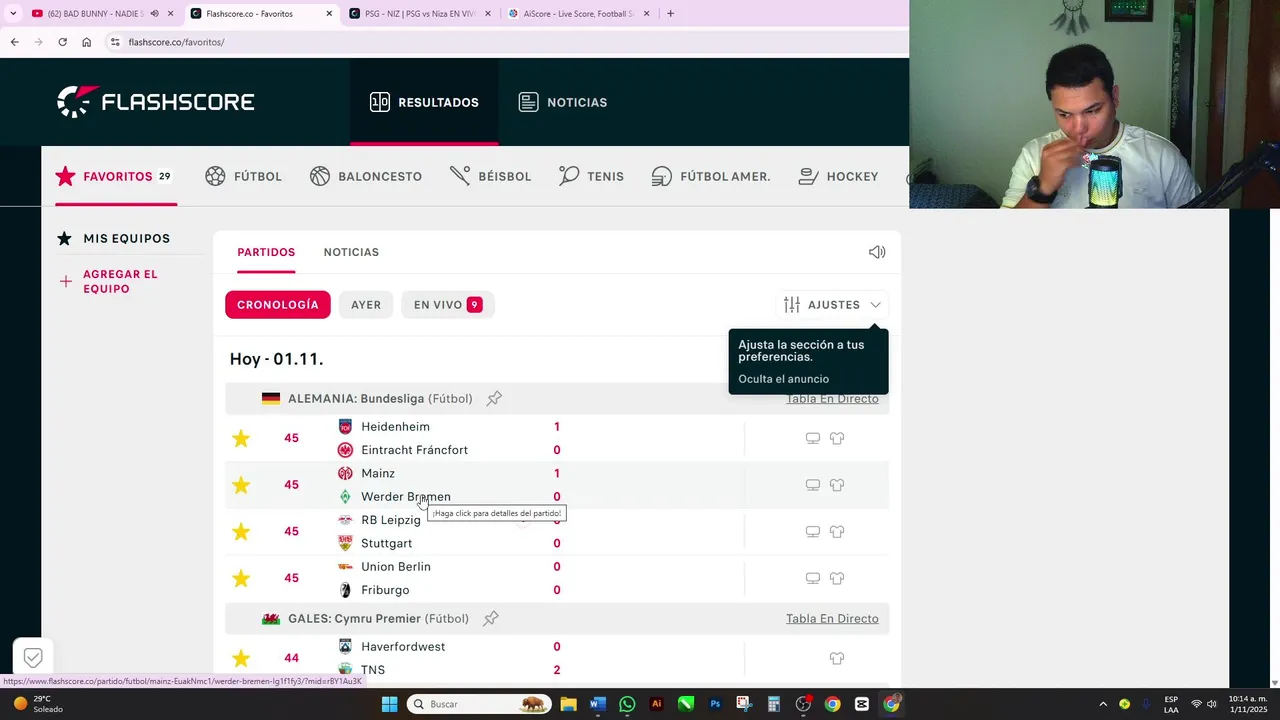Viewport: 1280px width, 720px height.
Task: Click TV icon for Union Berlin match
Action: 813,578
